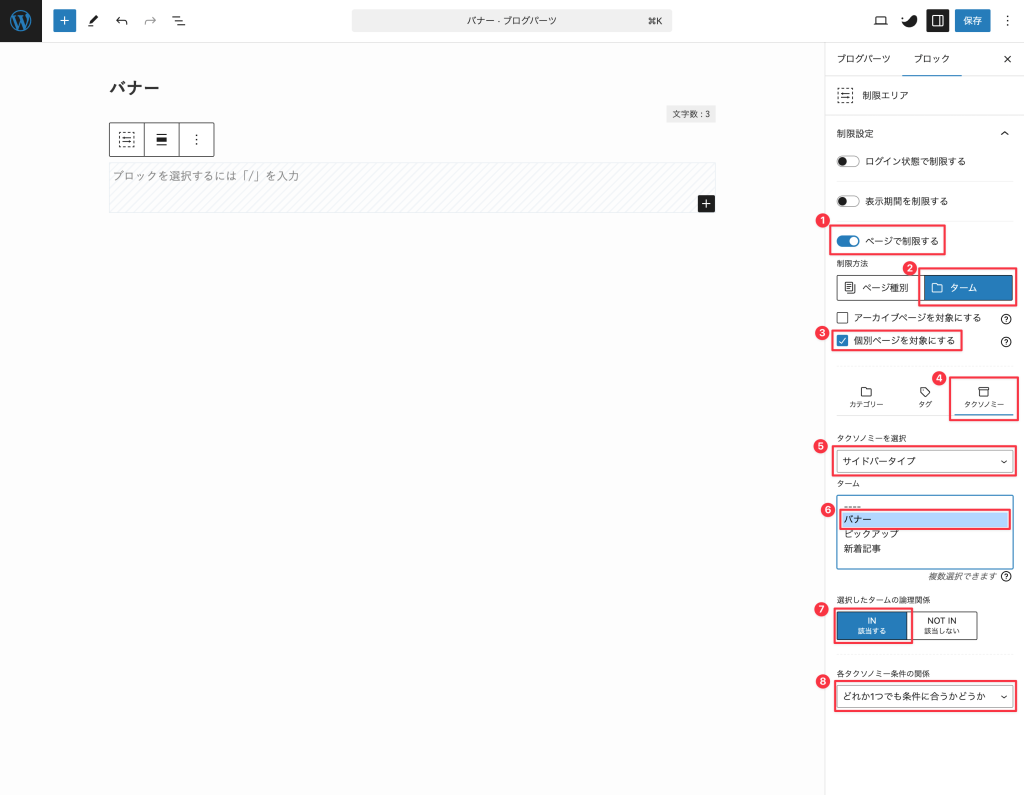Click the Jetpack cloud icon
The image size is (1024, 795).
(x=908, y=20)
